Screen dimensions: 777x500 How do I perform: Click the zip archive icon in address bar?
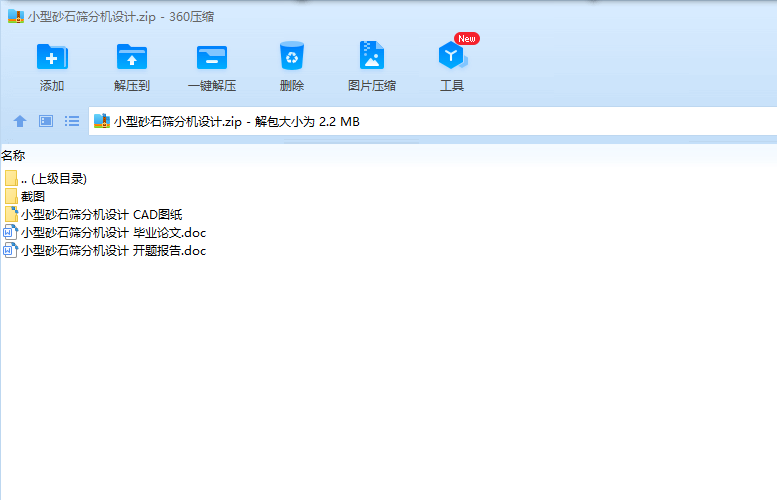pos(102,121)
